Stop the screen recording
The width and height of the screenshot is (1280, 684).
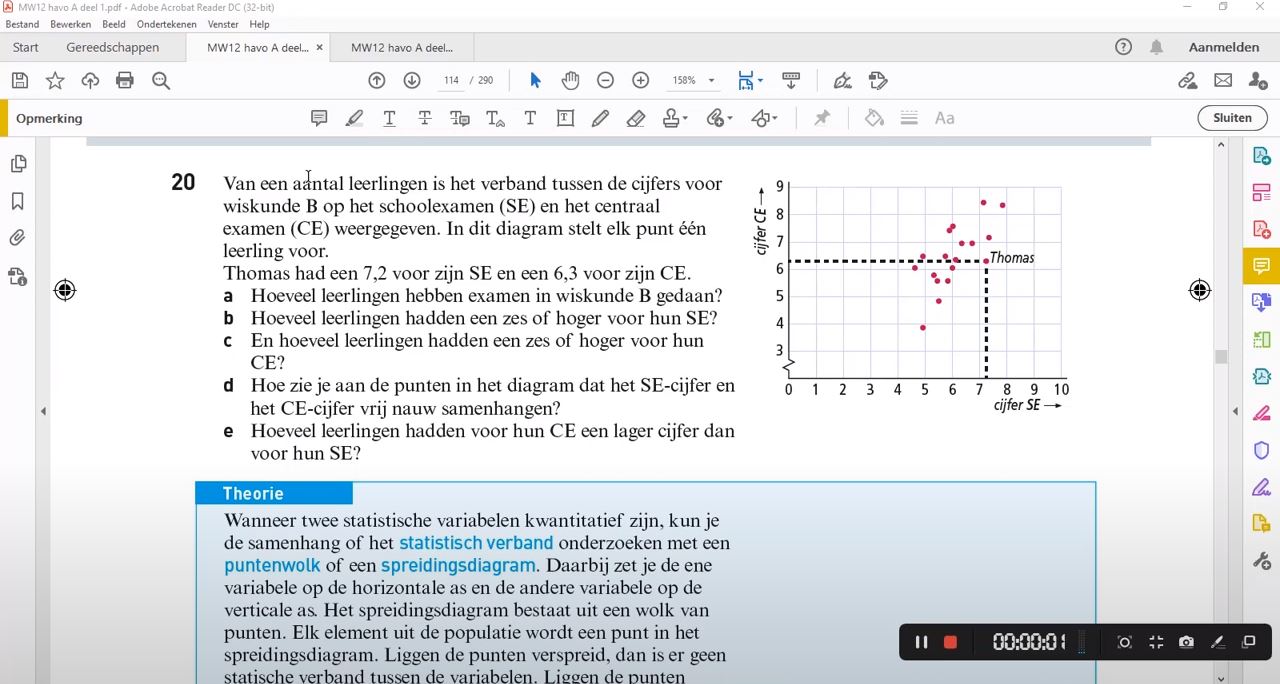pos(950,642)
